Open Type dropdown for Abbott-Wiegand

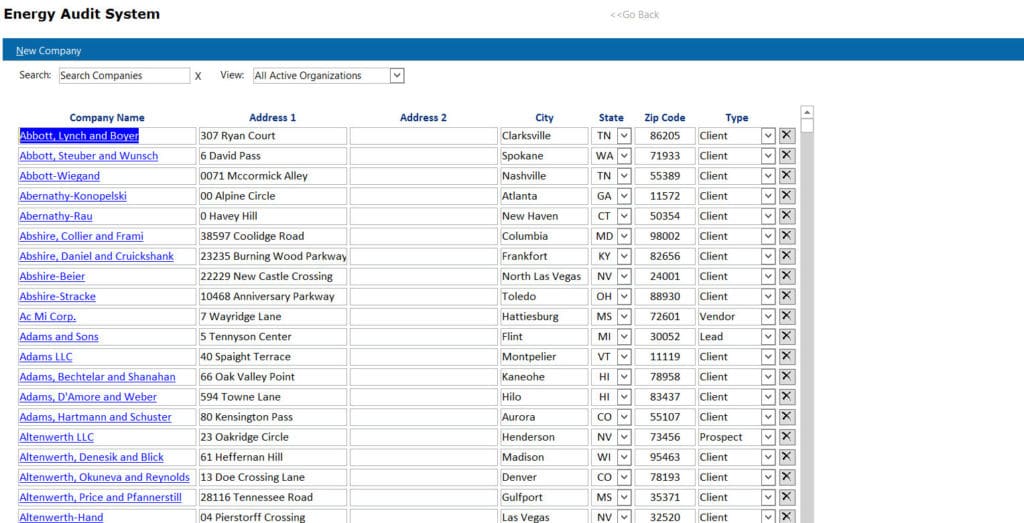pos(769,176)
